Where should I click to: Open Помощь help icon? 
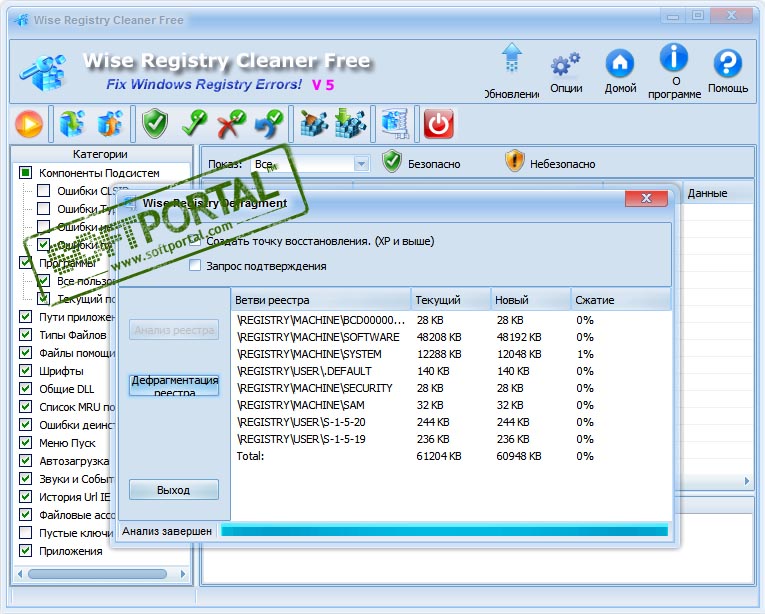728,71
